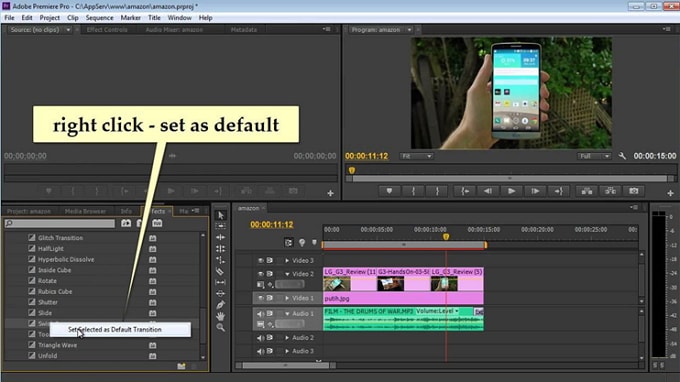Select the Pen tool in tools panel

pos(220,305)
